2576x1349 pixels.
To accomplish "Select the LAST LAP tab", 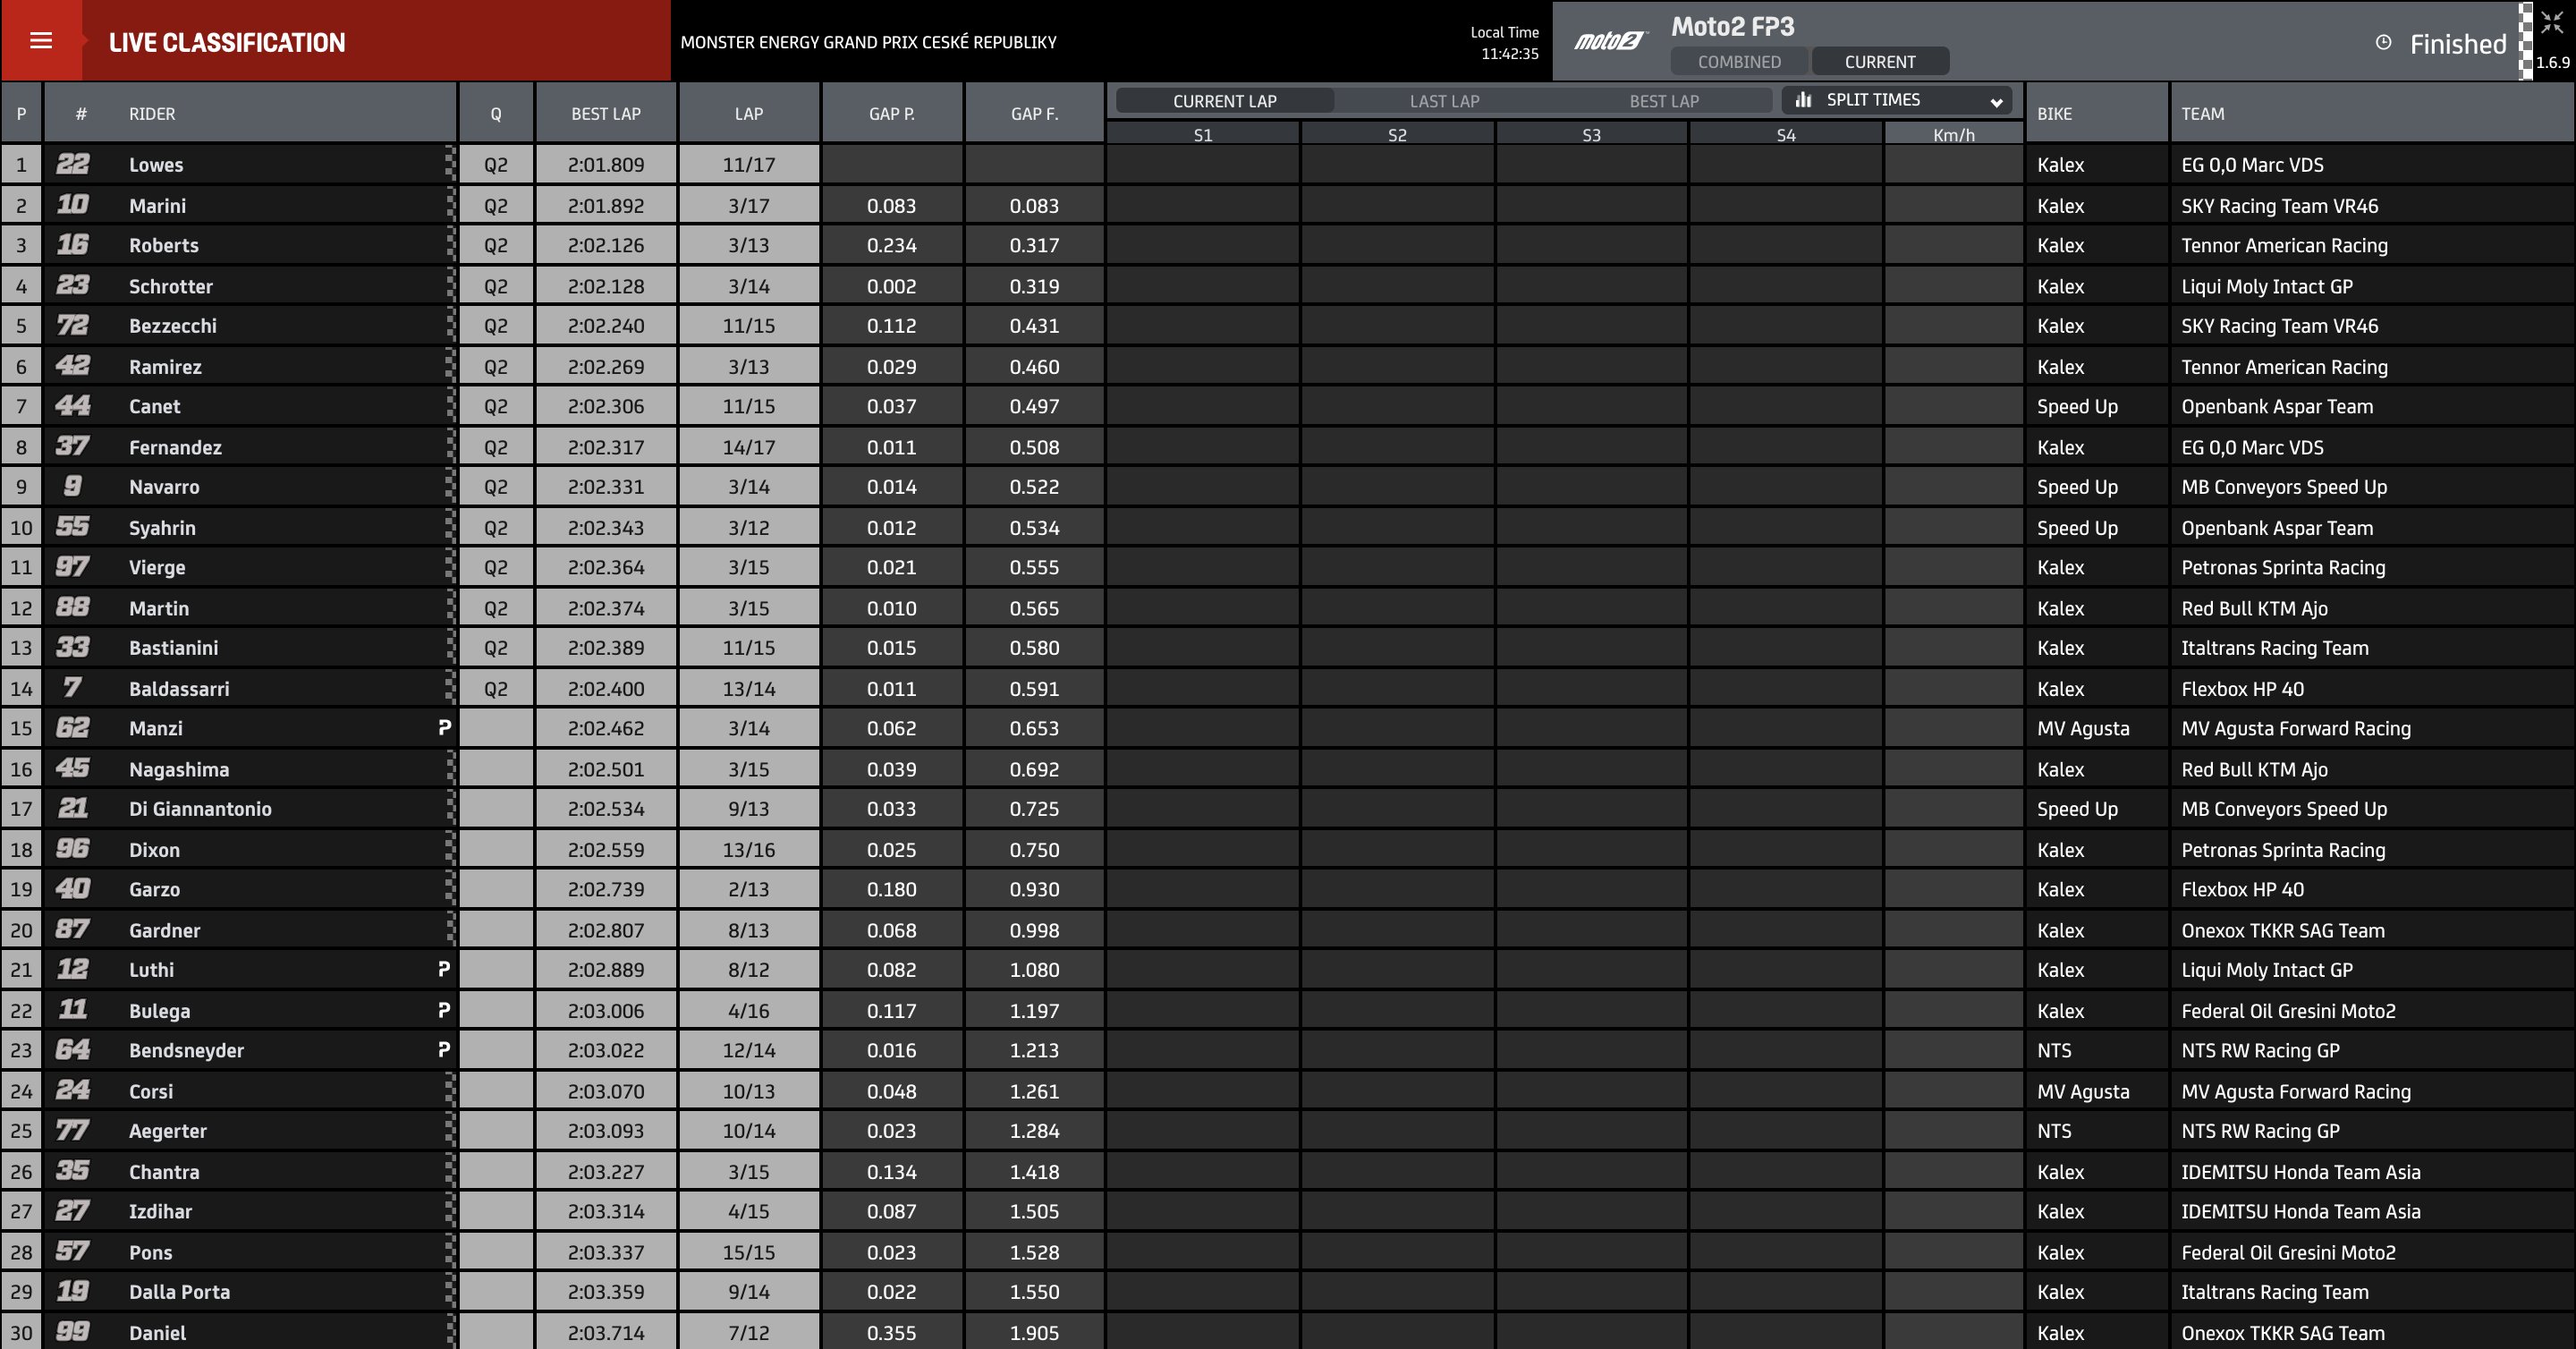I will tap(1444, 101).
